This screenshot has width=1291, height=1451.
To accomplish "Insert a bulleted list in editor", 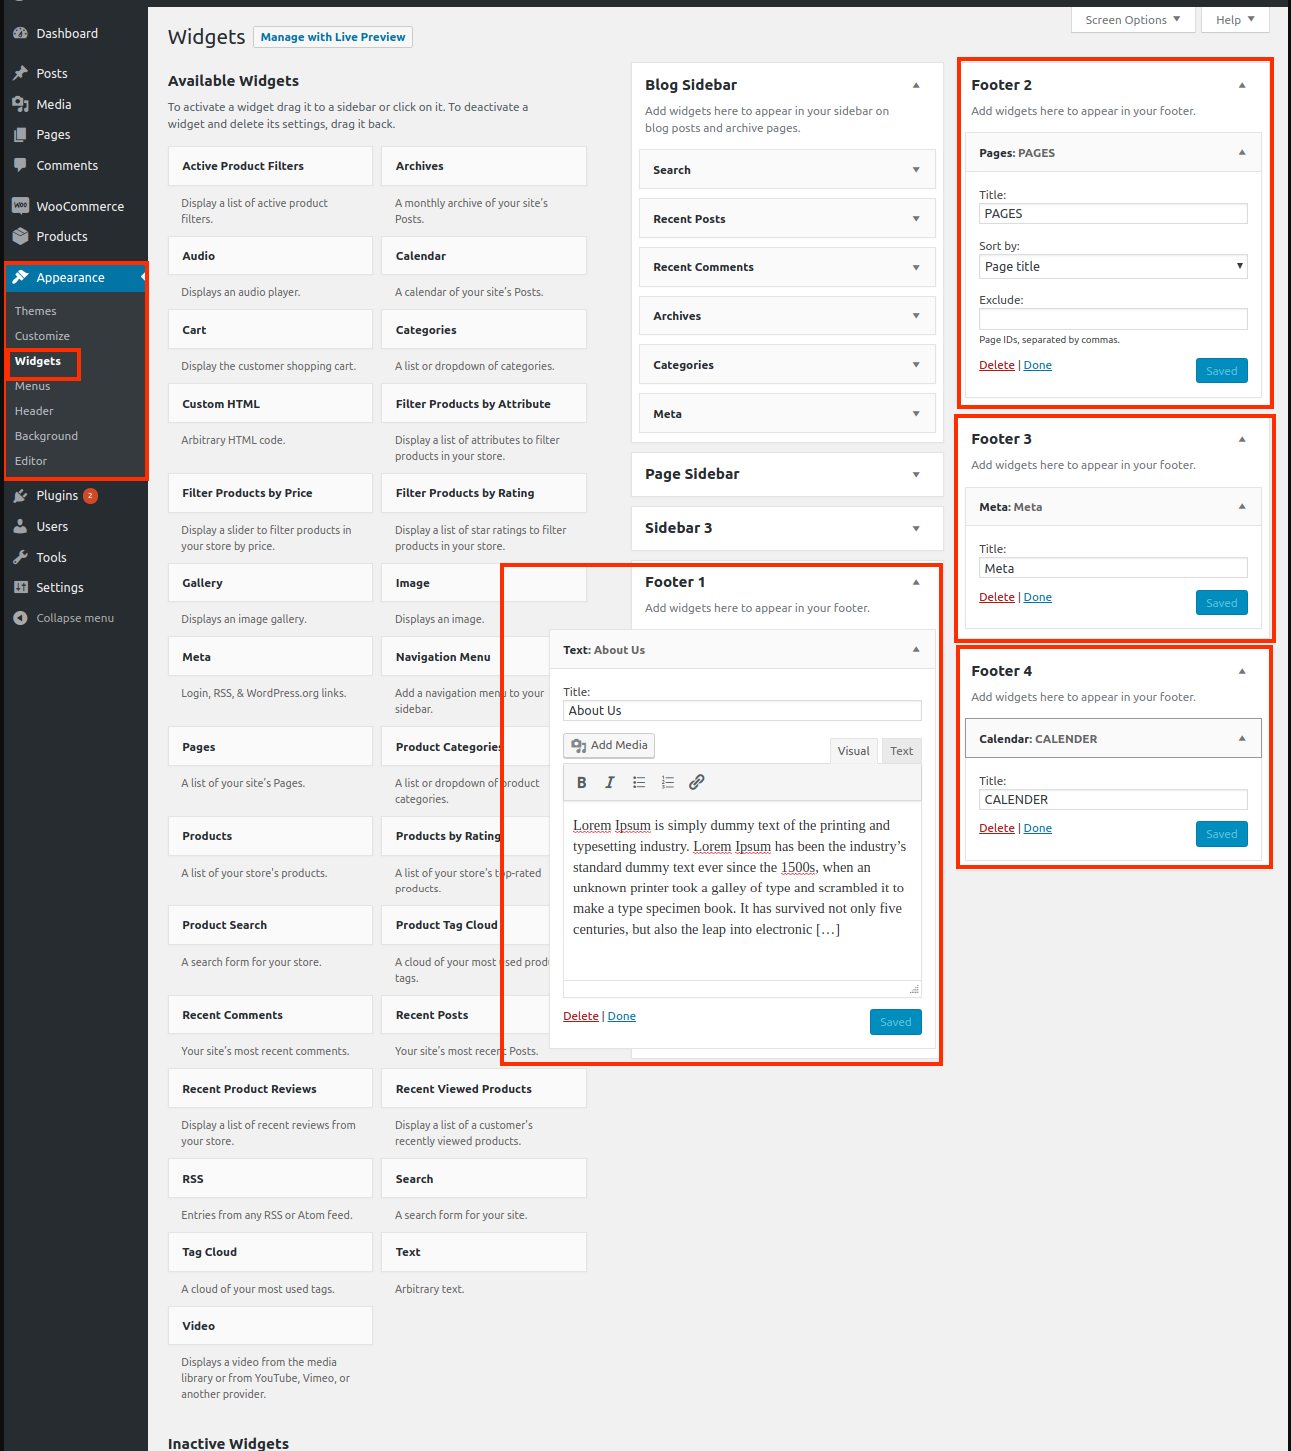I will (639, 782).
